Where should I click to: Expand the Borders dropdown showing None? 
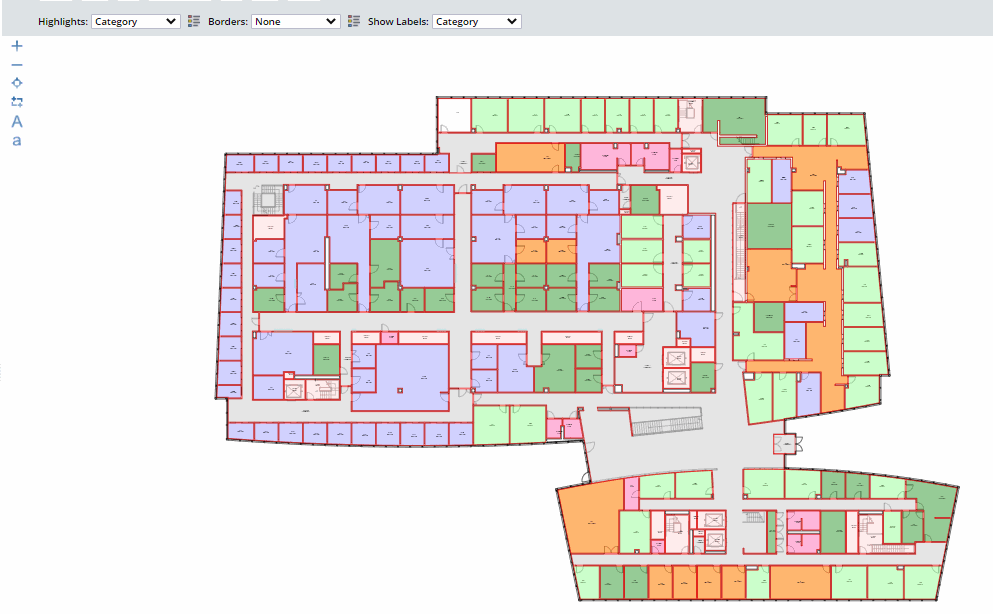coord(295,21)
